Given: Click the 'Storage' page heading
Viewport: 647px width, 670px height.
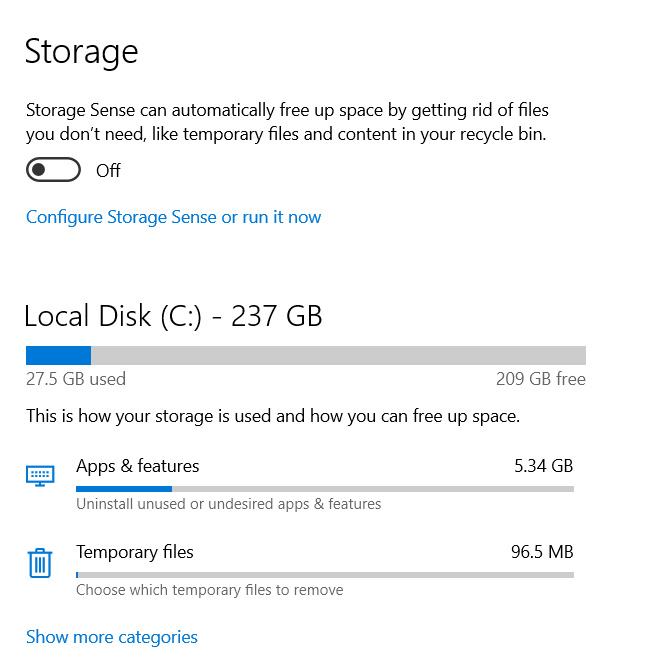Looking at the screenshot, I should click(81, 52).
